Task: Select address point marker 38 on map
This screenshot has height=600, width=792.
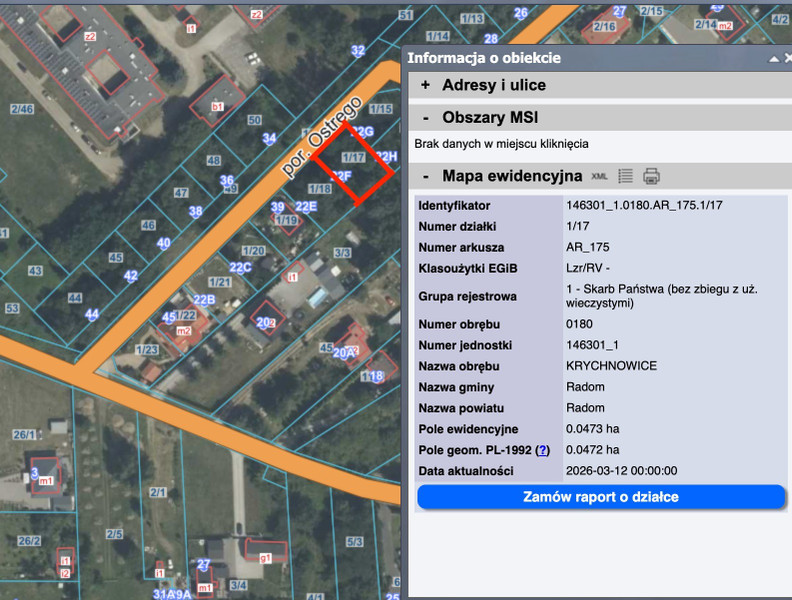Action: (196, 211)
